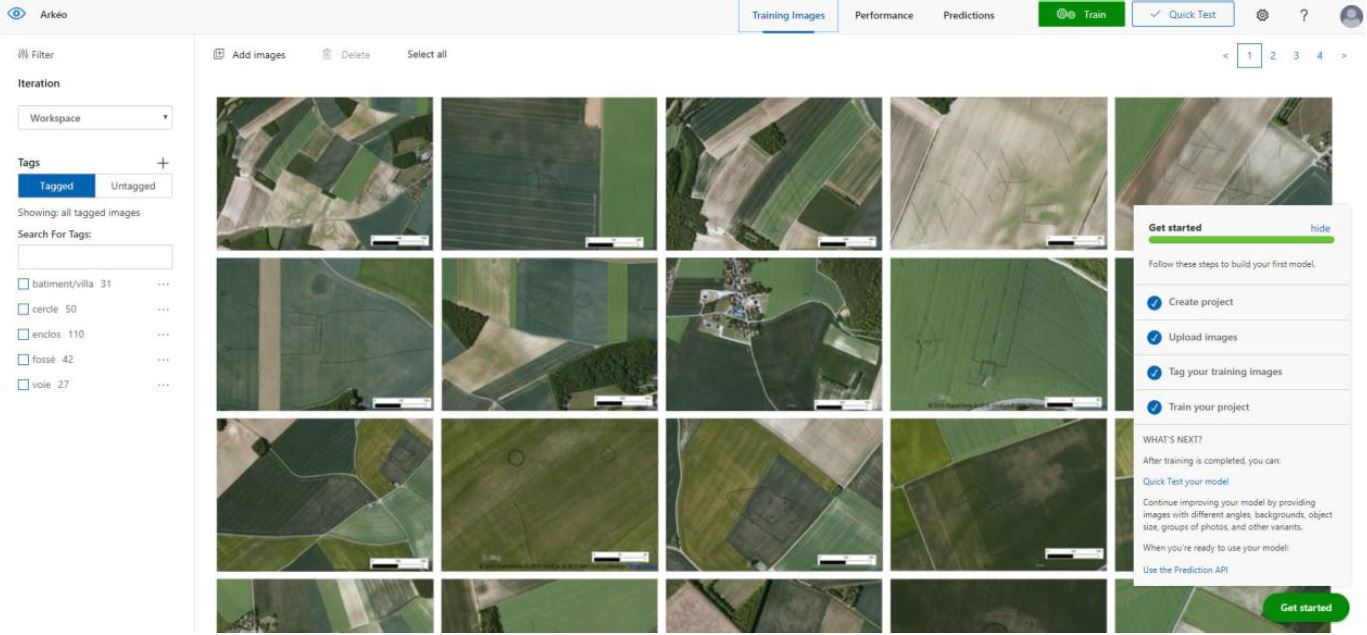Open options ellipsis for voie tag
1367x635 pixels.
[x=163, y=385]
